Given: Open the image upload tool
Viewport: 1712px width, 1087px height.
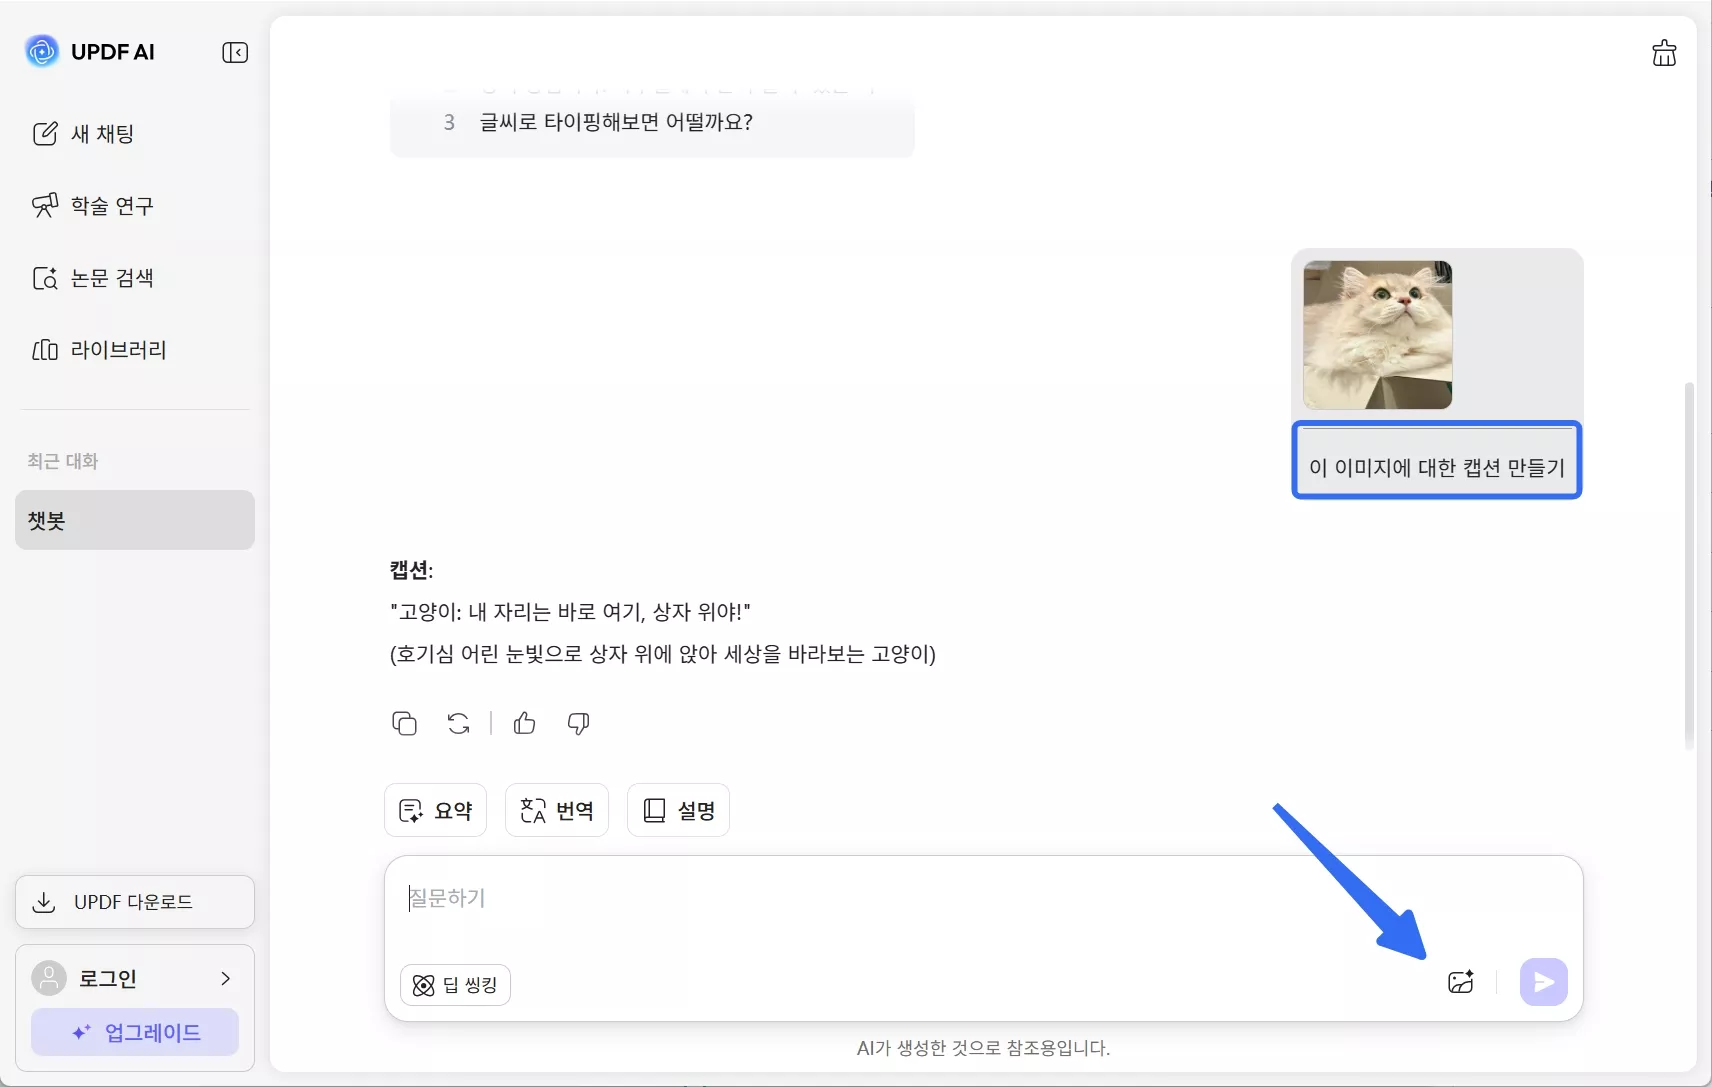Looking at the screenshot, I should [x=1461, y=982].
